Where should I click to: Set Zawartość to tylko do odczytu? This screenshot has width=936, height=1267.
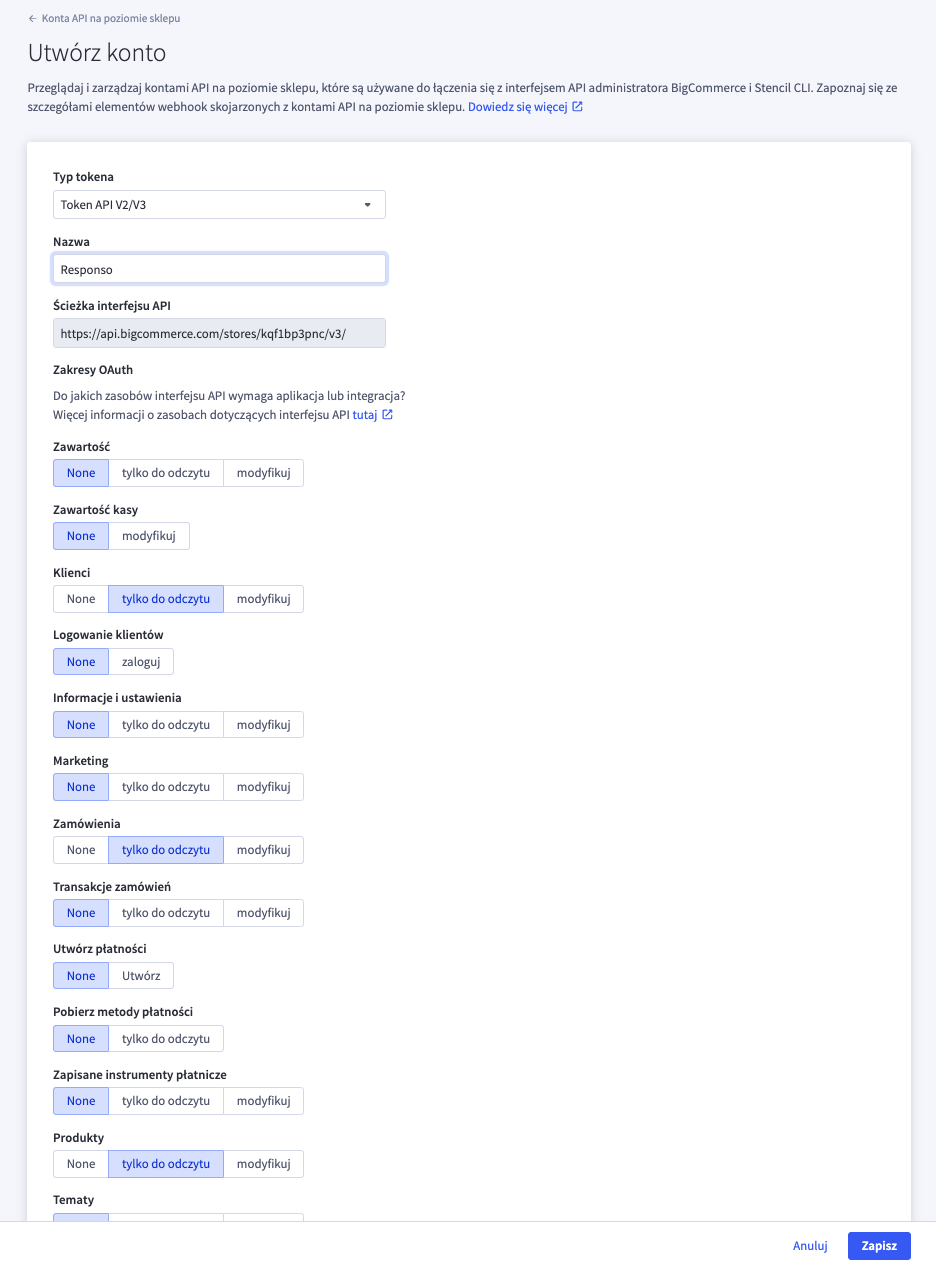166,473
